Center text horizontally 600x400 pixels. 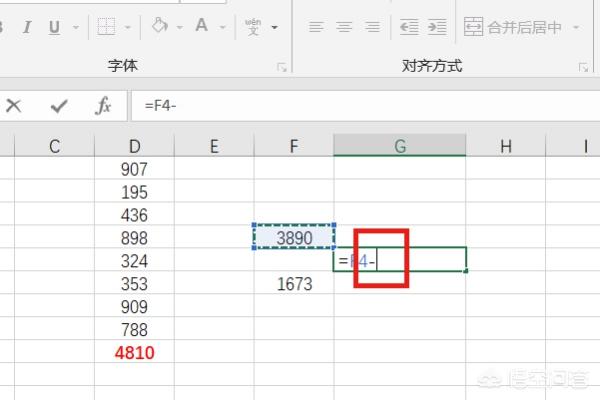point(344,27)
